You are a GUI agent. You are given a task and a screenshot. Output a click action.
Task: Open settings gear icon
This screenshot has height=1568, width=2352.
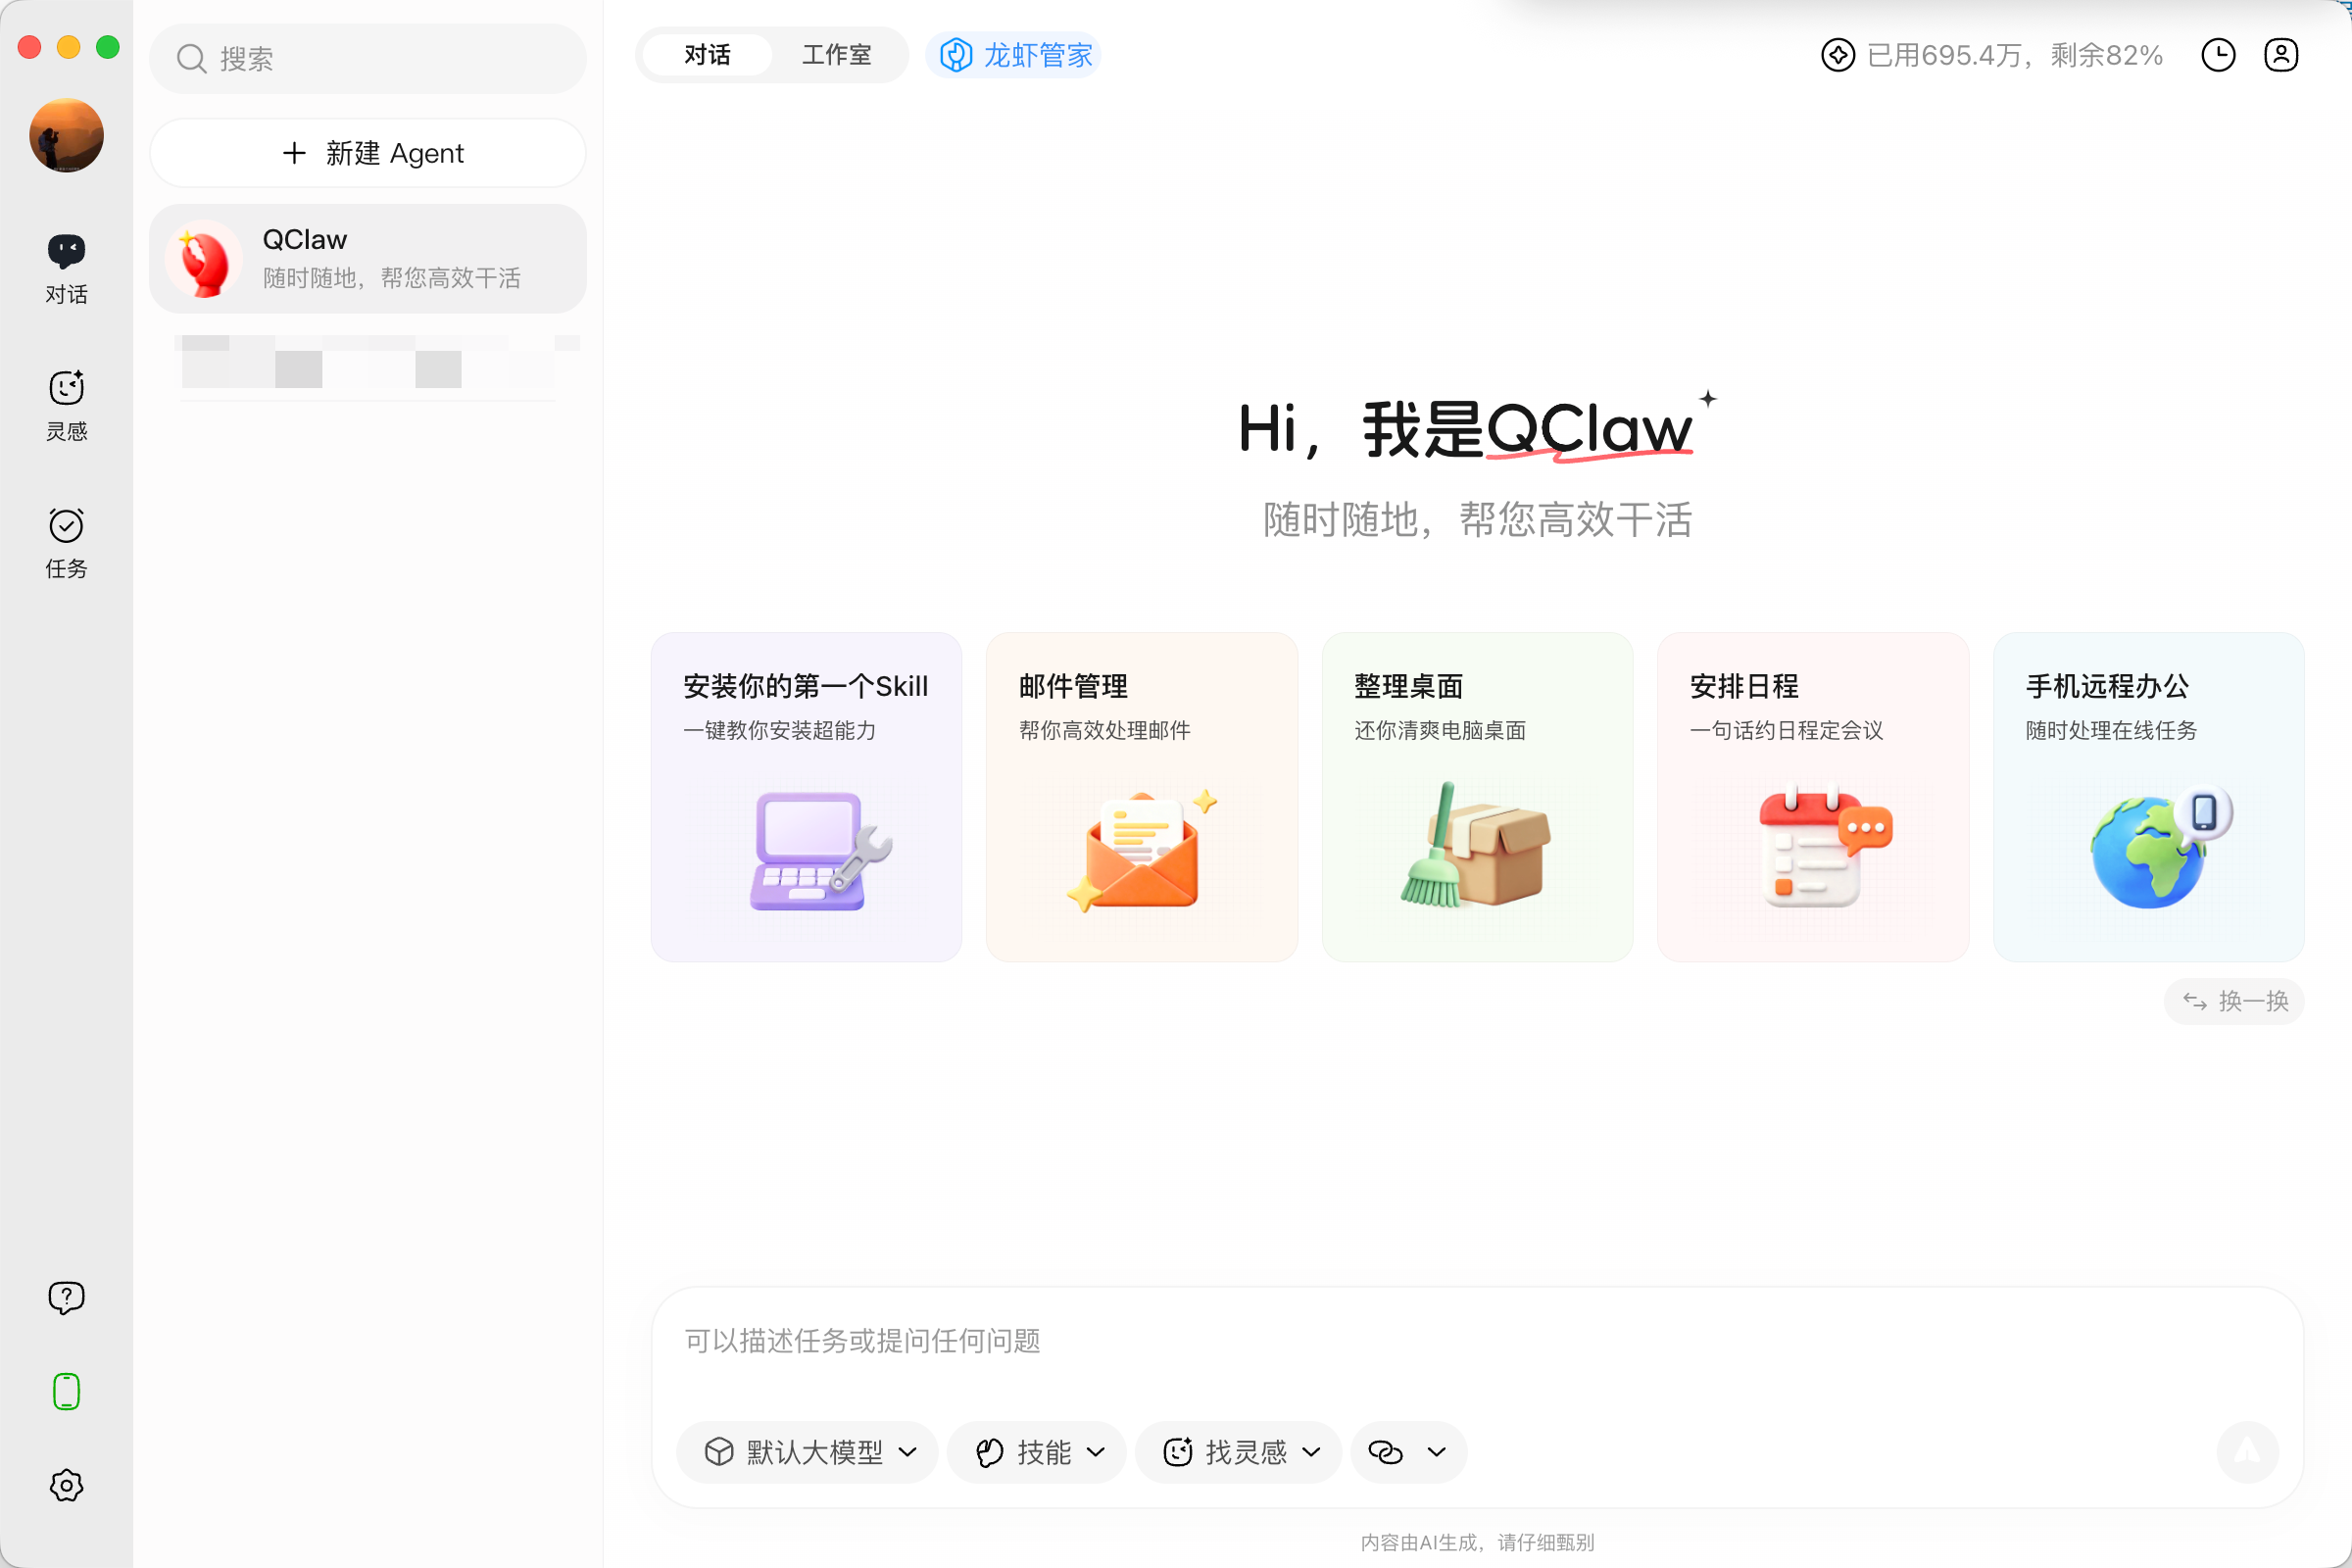[66, 1485]
